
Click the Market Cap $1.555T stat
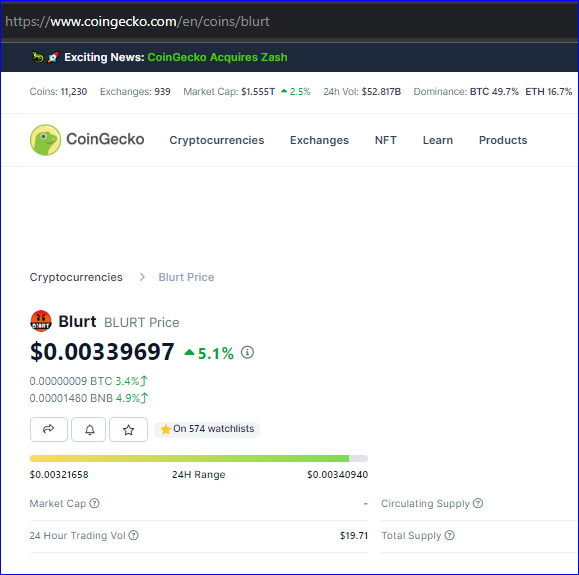(229, 92)
